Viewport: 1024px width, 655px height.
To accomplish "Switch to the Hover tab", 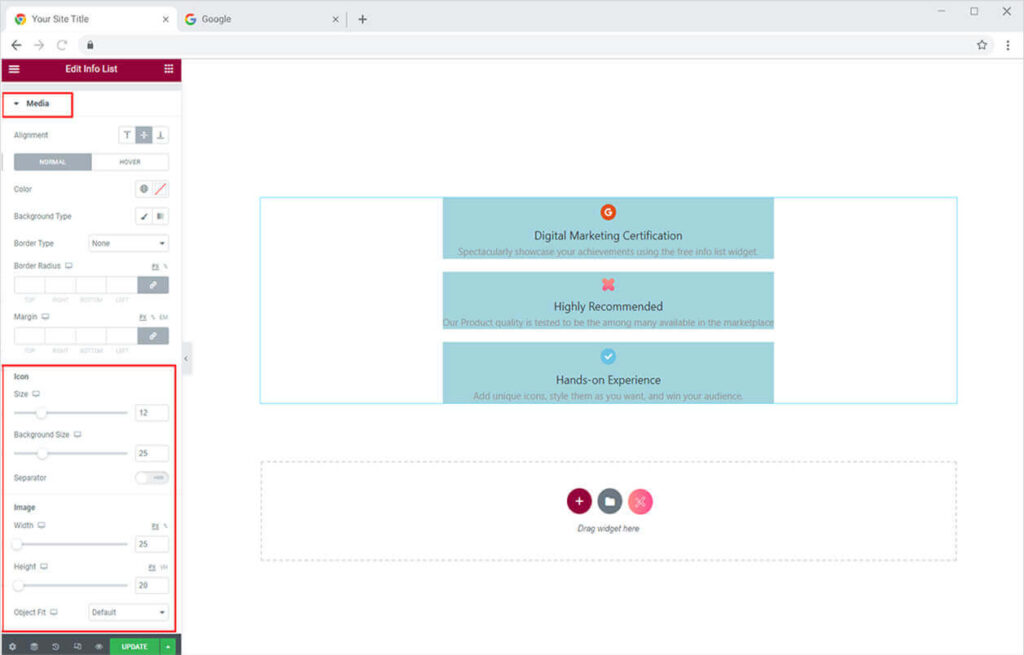I will pyautogui.click(x=130, y=162).
